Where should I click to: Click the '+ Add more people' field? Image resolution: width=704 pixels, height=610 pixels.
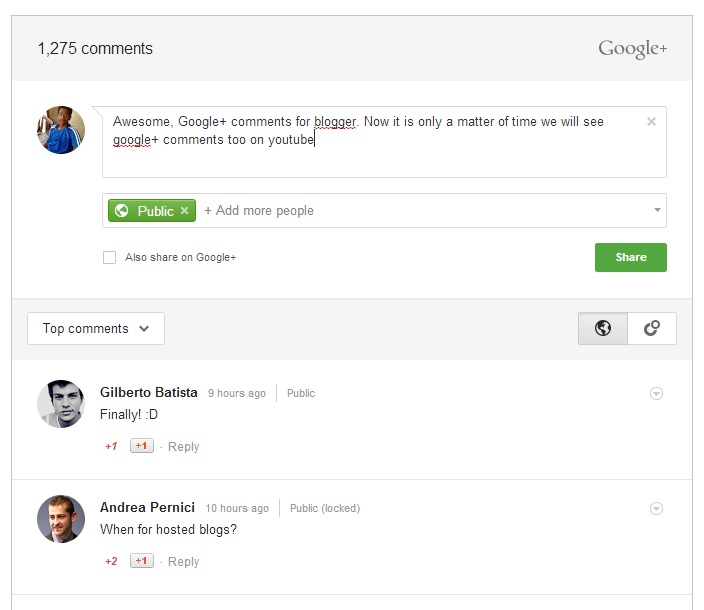pos(259,211)
